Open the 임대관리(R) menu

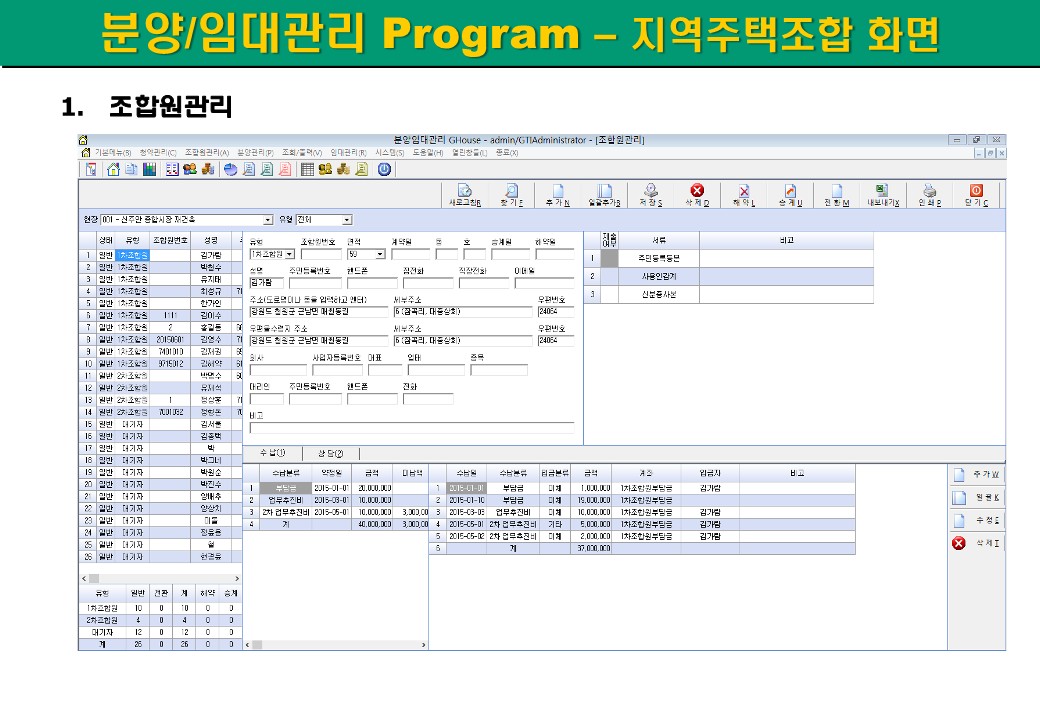pyautogui.click(x=348, y=152)
